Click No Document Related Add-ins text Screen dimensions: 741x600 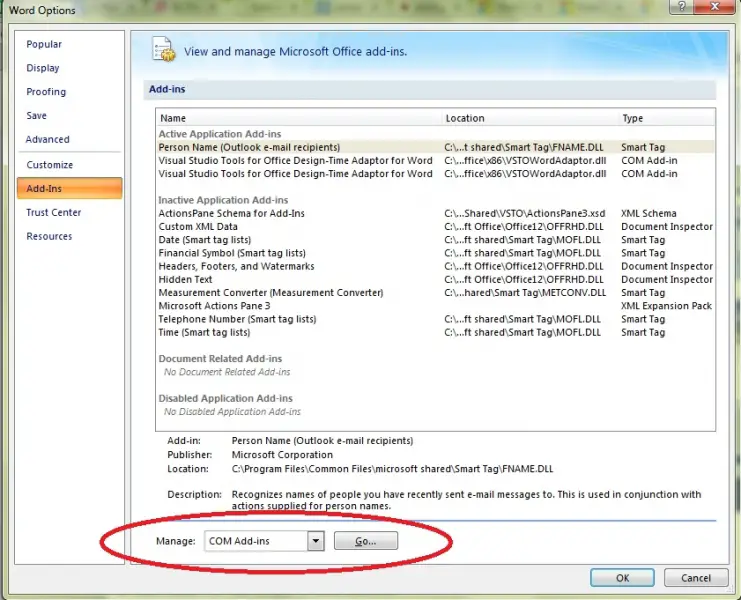point(227,372)
